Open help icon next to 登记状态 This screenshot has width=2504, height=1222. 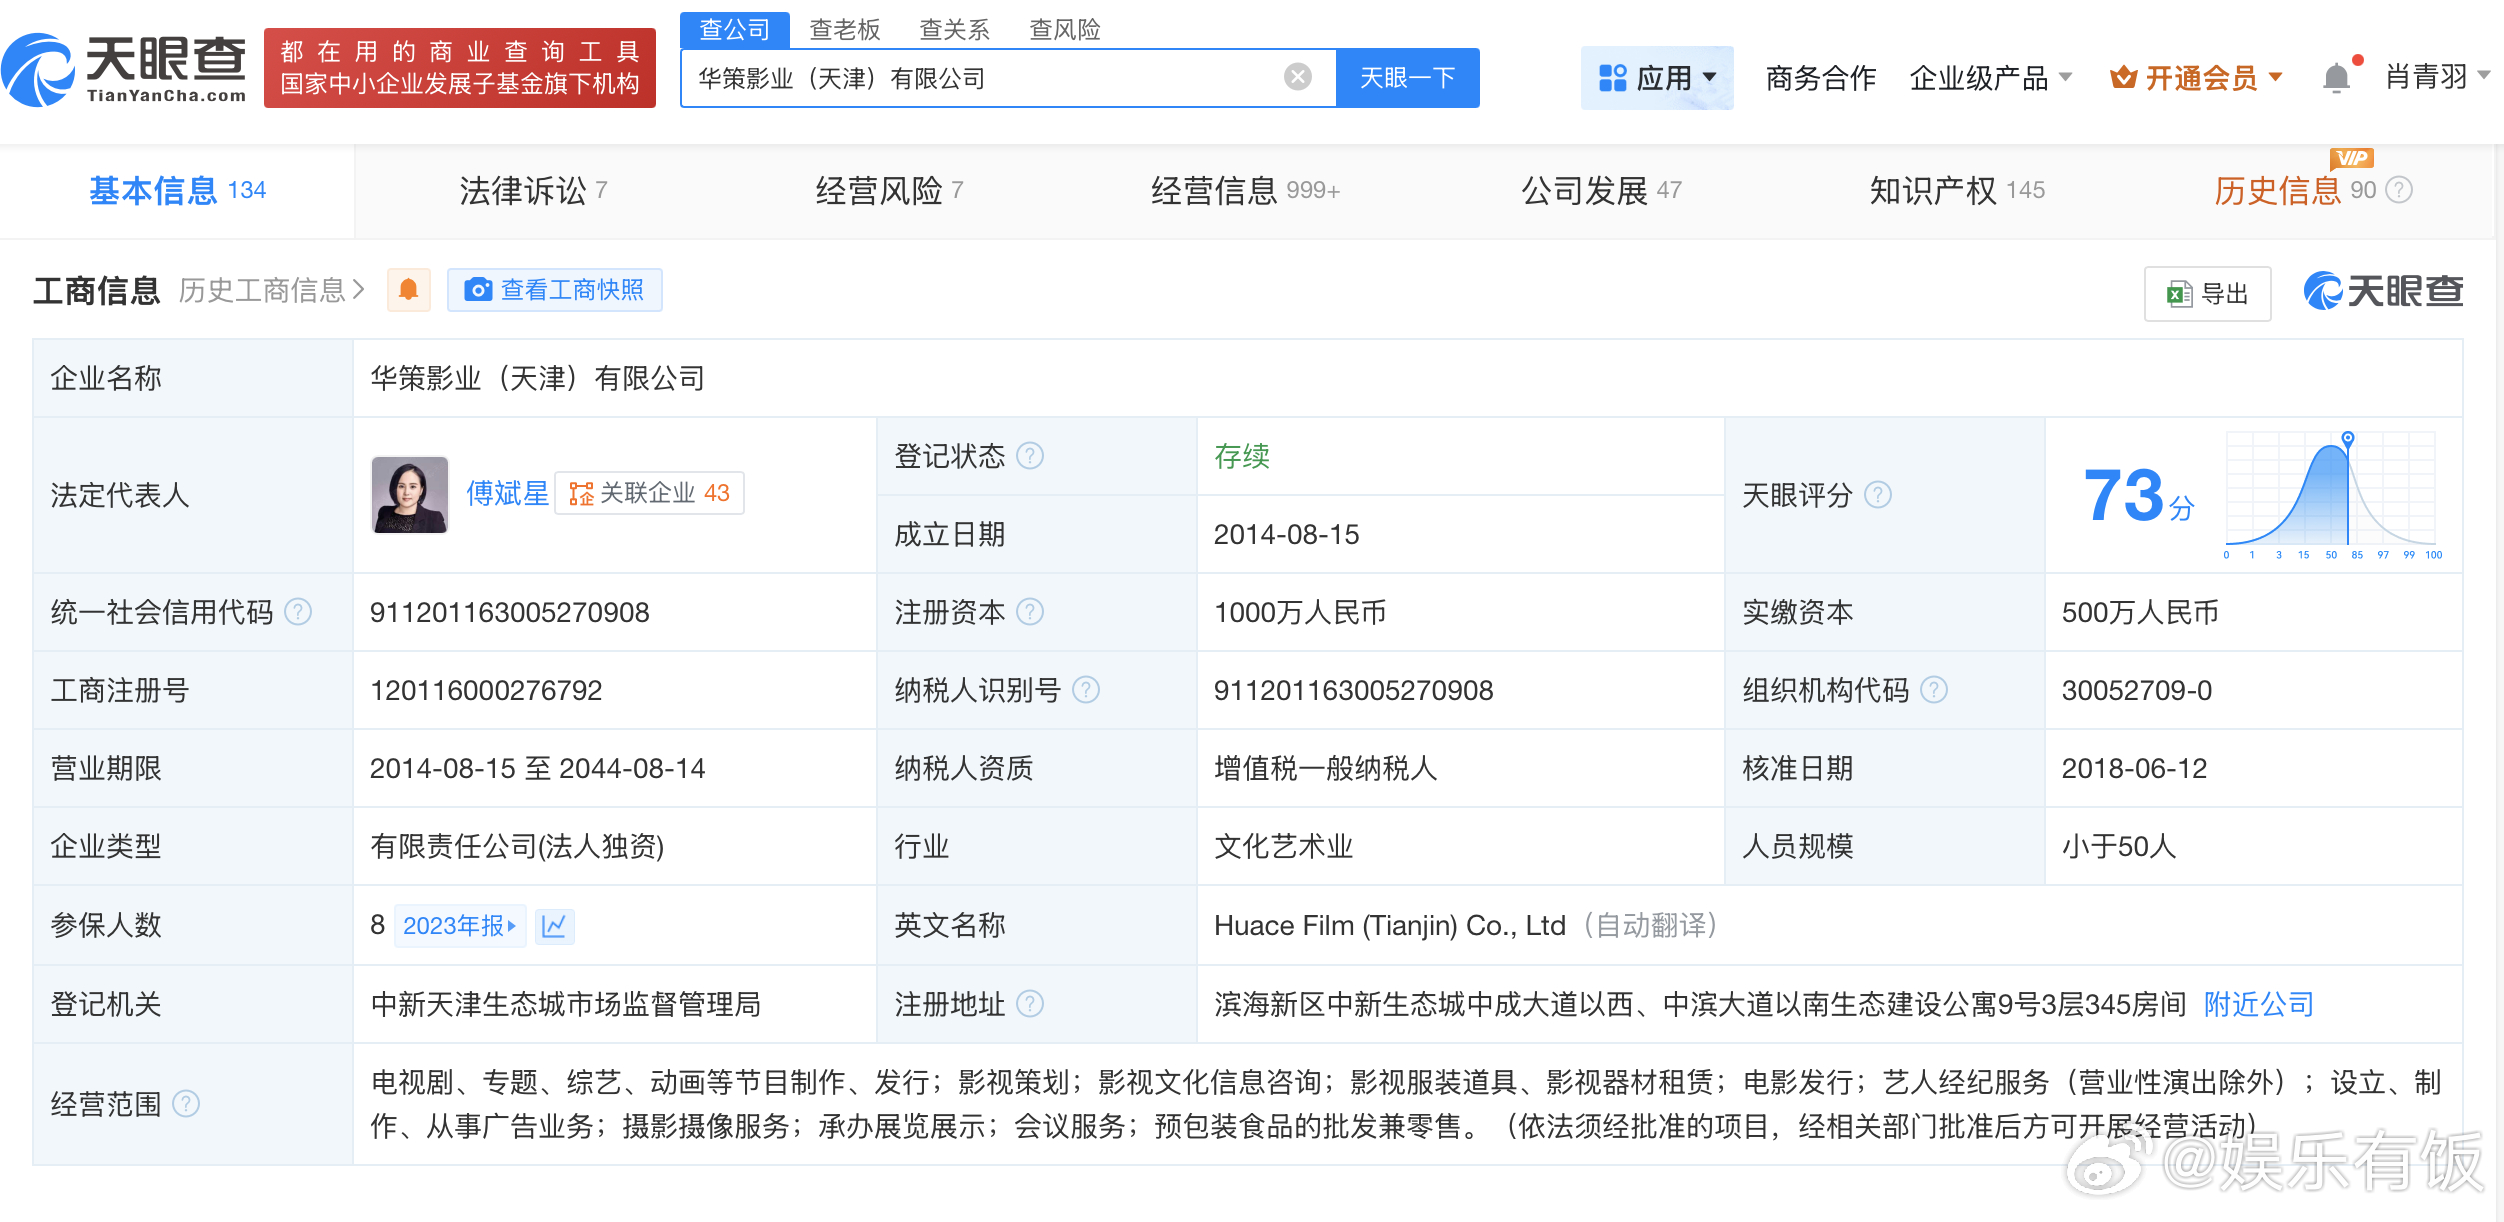pos(1030,456)
